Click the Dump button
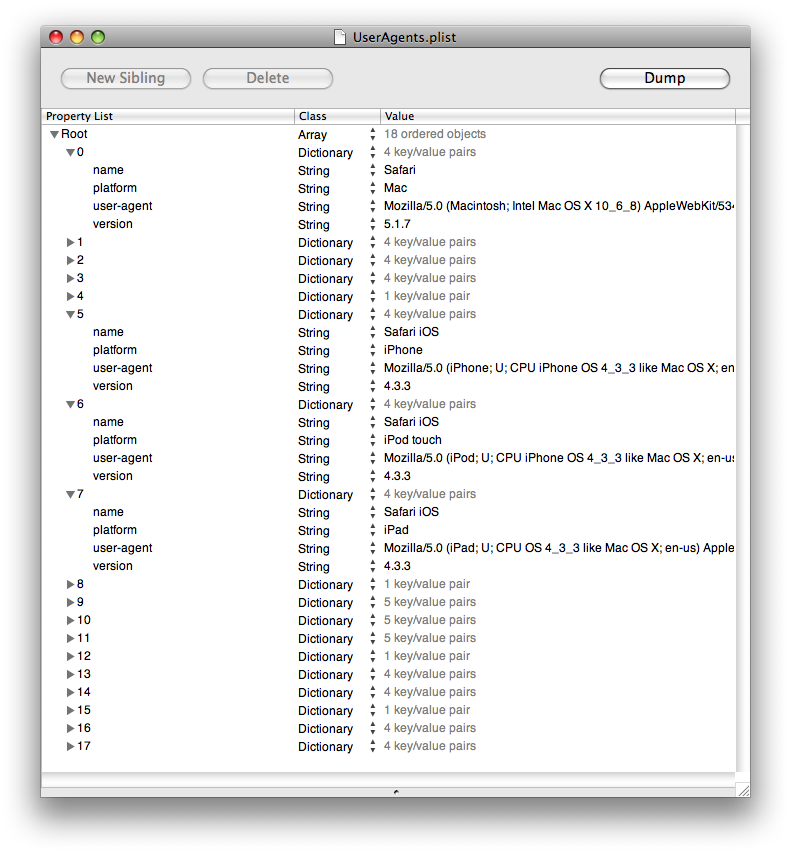 point(664,78)
